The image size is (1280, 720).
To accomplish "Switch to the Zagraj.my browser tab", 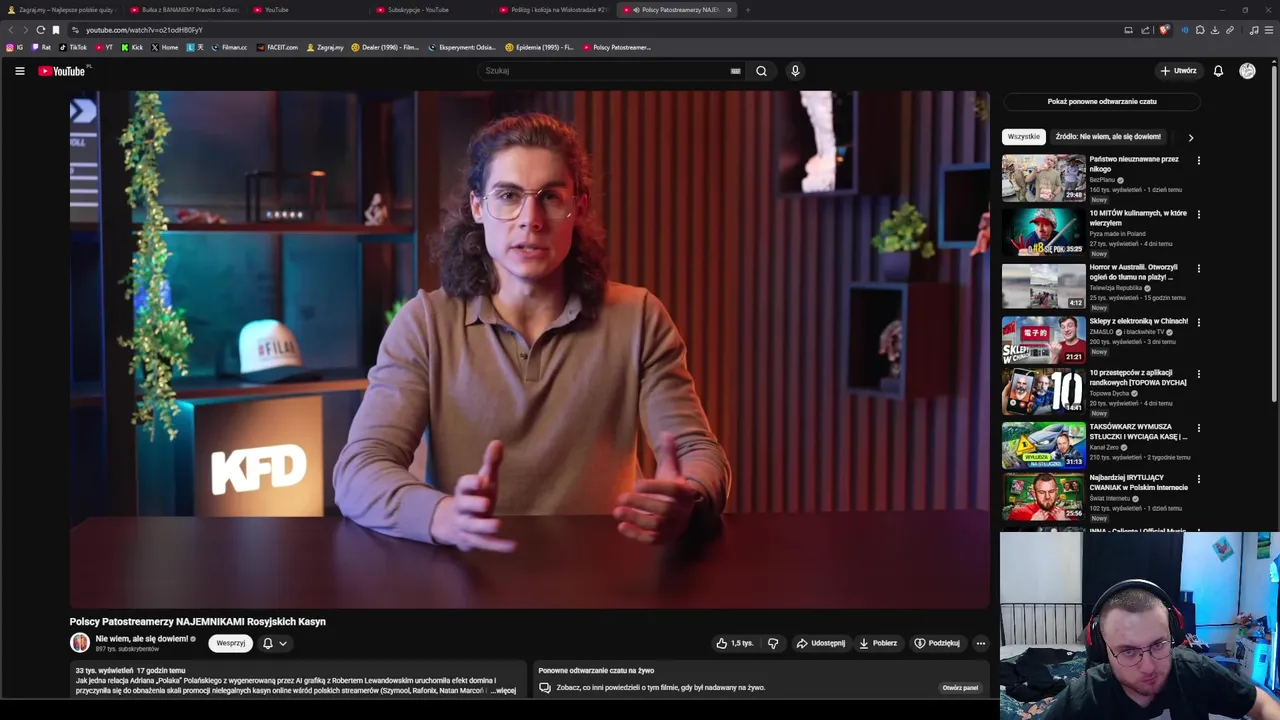I will pos(60,10).
